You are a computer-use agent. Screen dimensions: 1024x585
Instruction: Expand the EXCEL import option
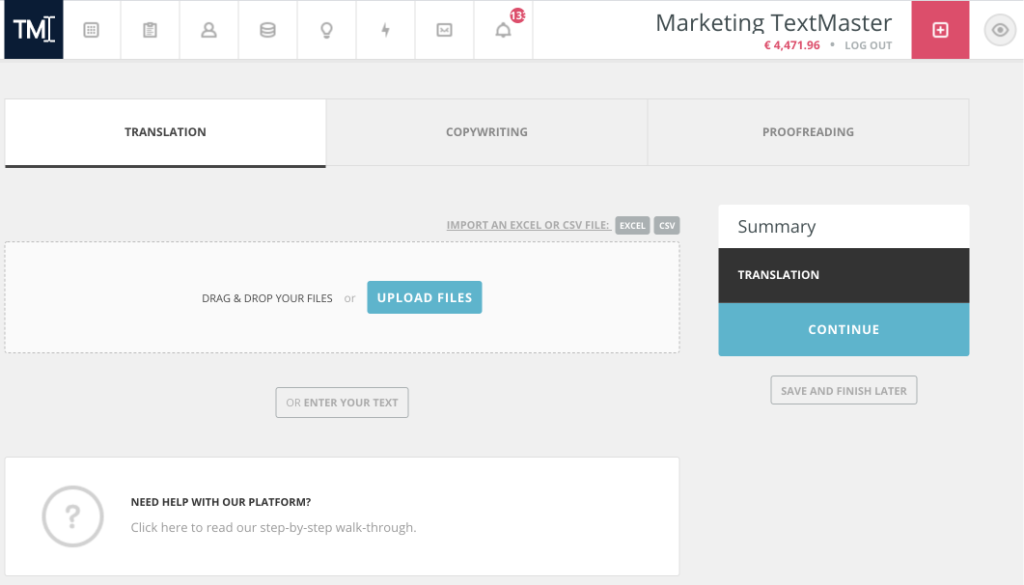(632, 225)
